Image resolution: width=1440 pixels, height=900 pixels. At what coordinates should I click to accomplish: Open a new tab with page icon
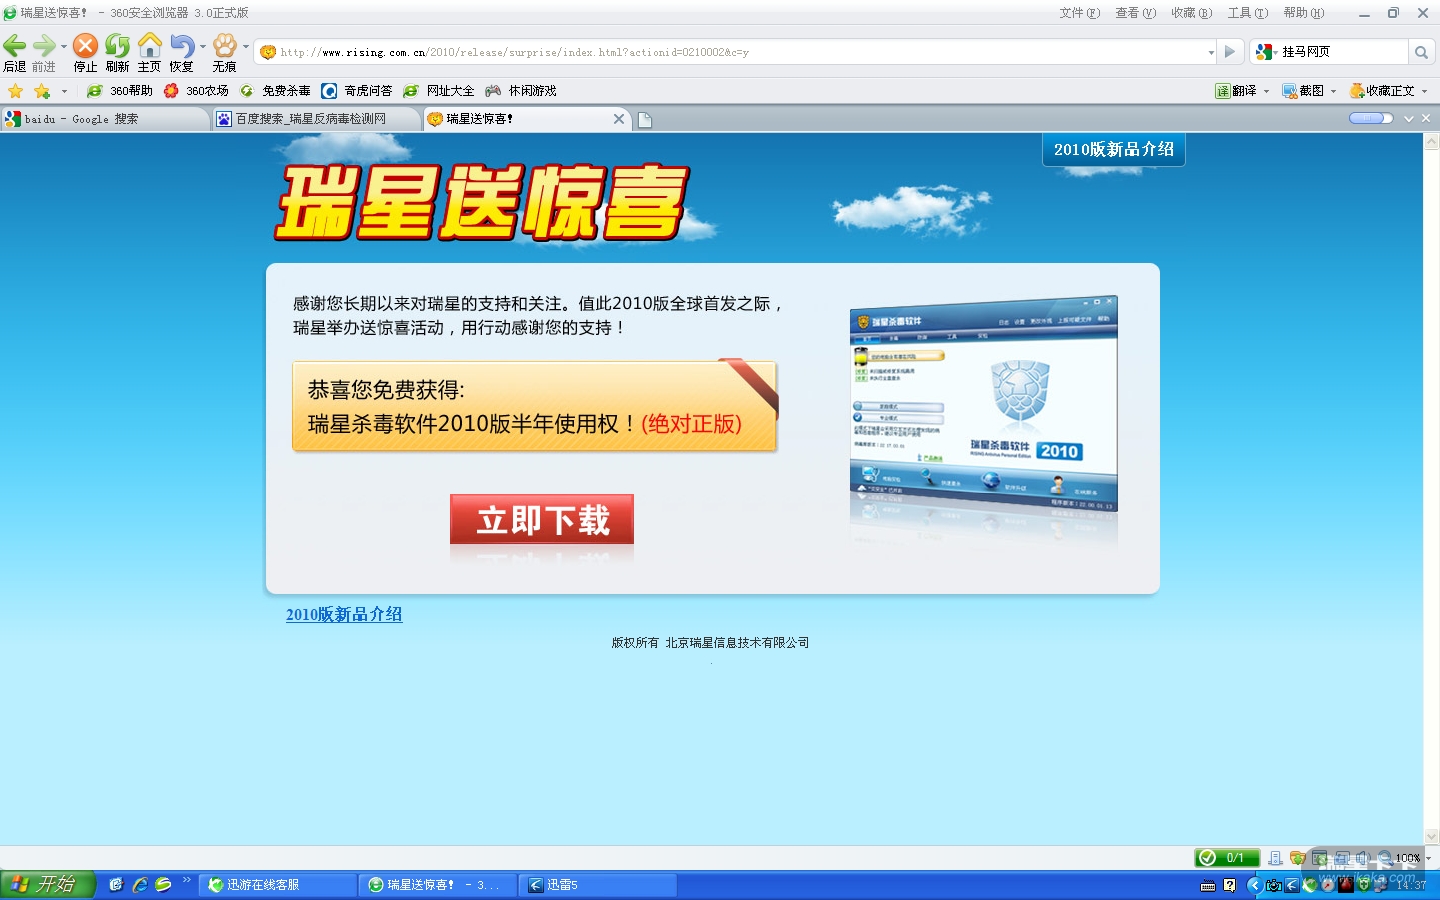pyautogui.click(x=645, y=120)
